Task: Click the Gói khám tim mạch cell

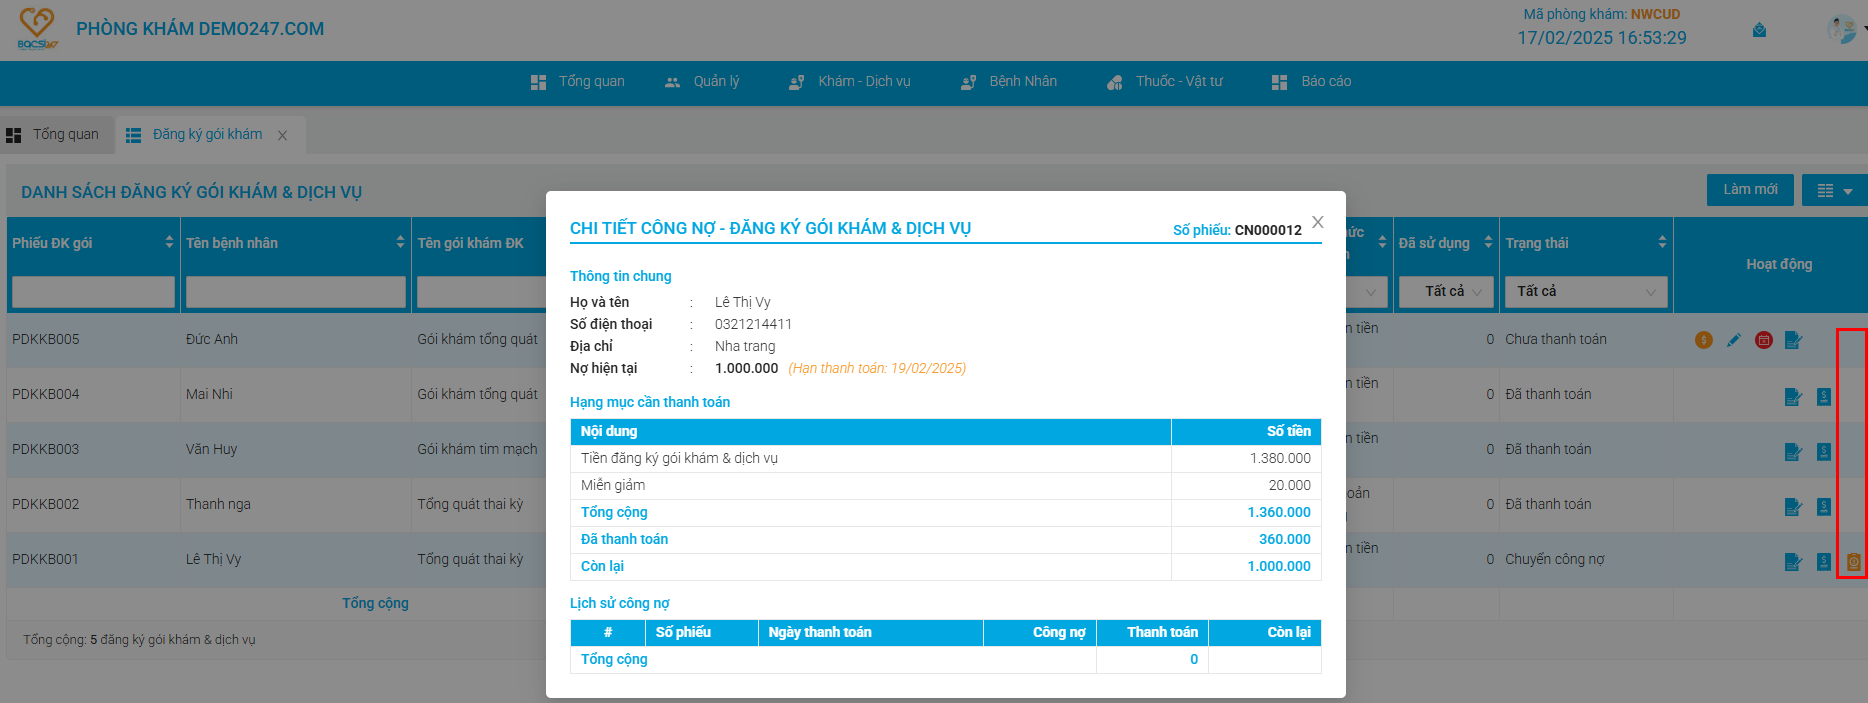Action: [x=477, y=450]
